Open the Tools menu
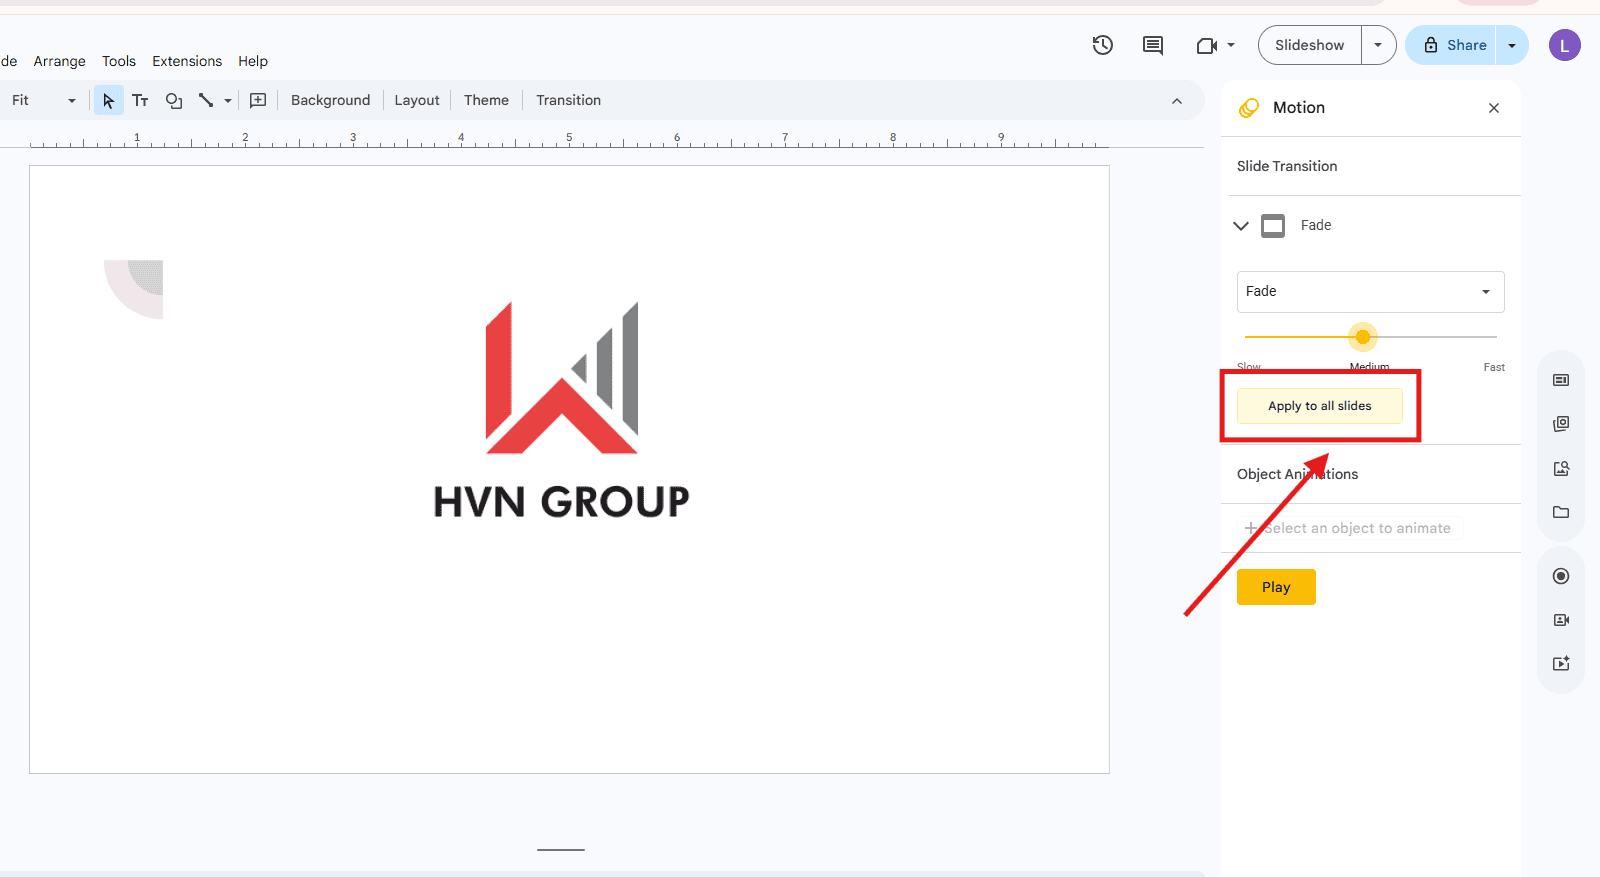Viewport: 1600px width, 877px height. (x=119, y=61)
